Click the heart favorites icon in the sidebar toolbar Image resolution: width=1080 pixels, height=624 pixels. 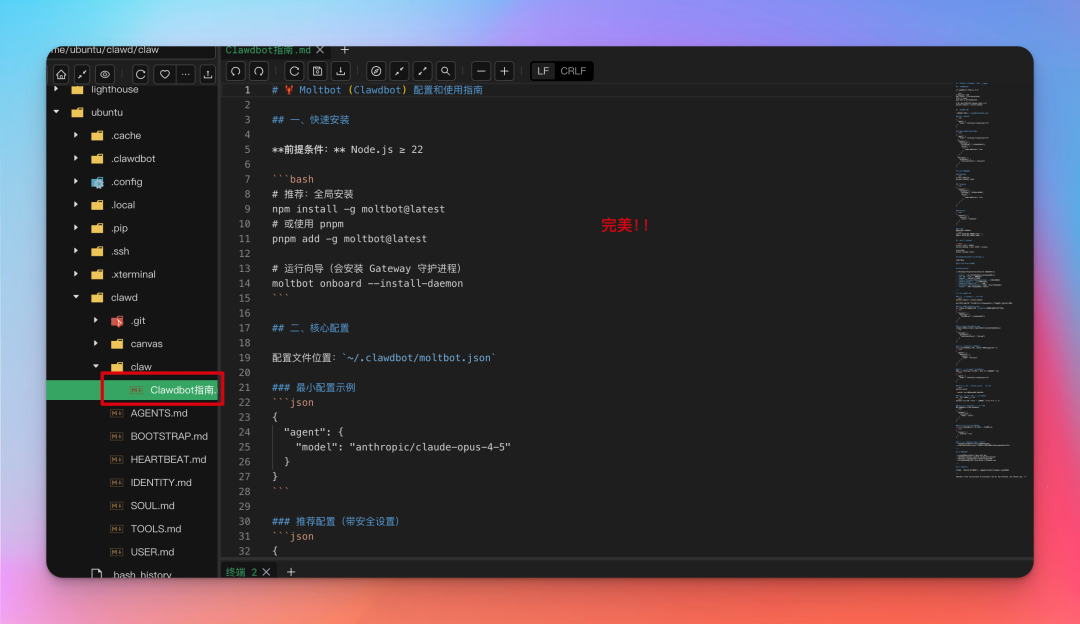[x=163, y=73]
